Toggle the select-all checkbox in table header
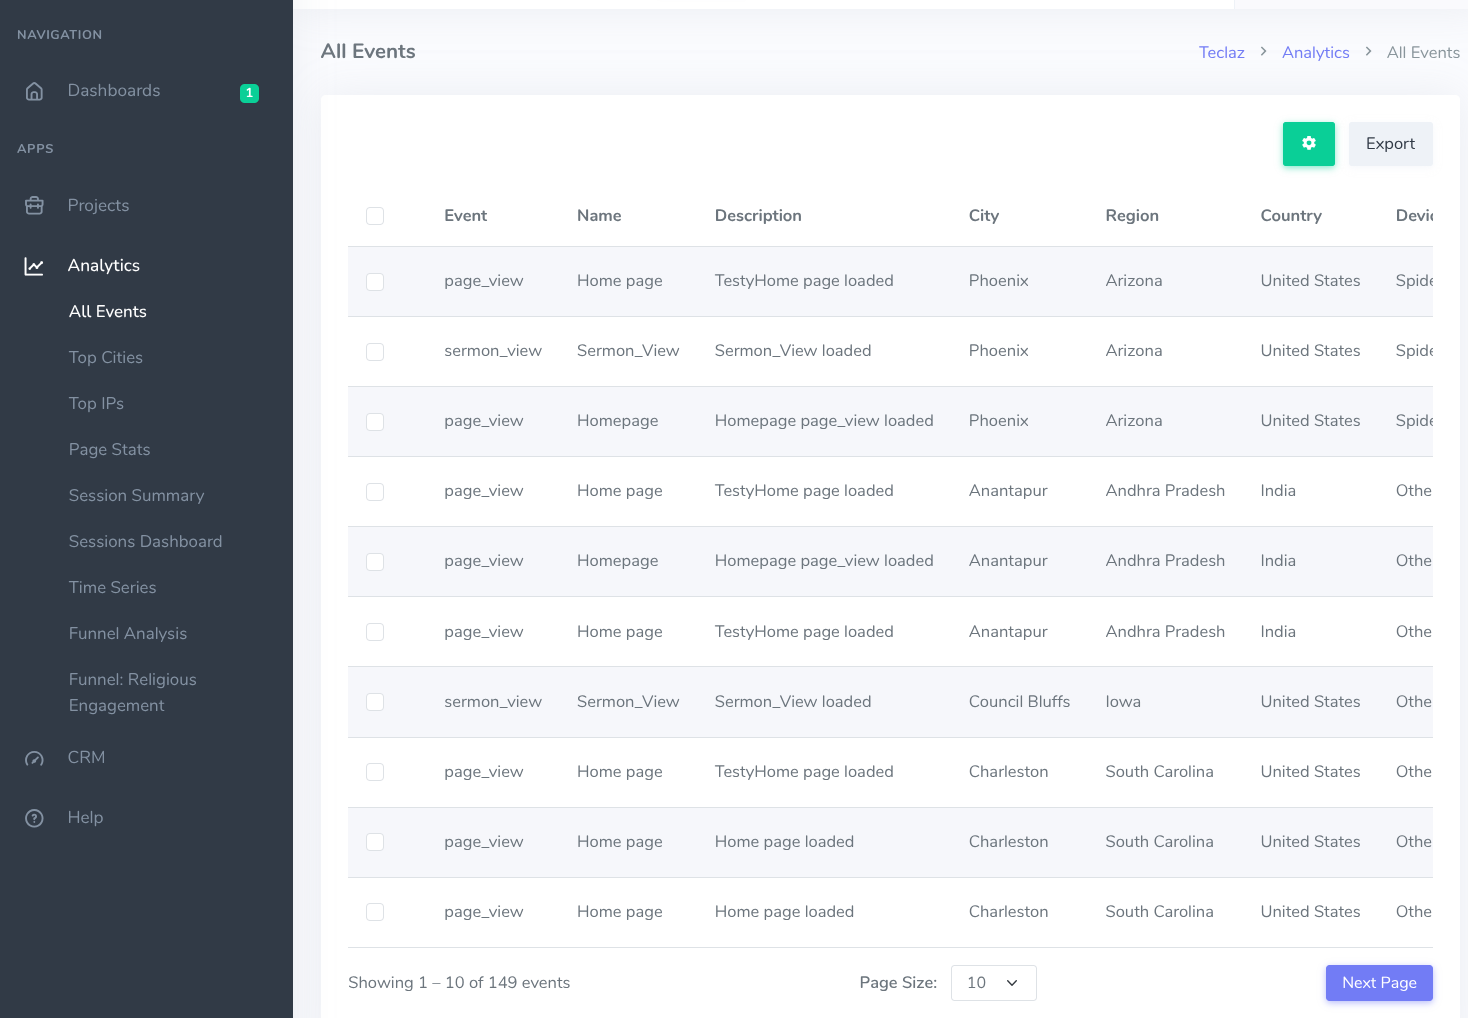 (x=375, y=216)
